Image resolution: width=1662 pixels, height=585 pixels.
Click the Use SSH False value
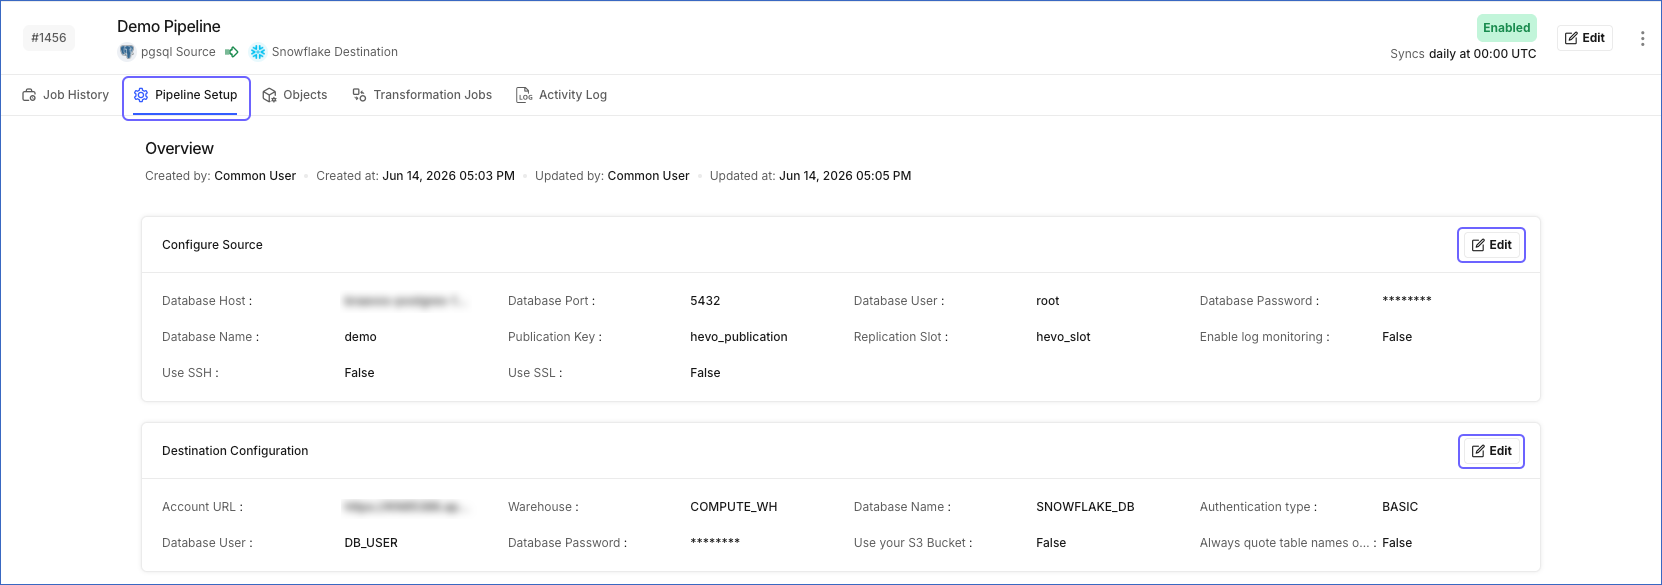coord(359,373)
